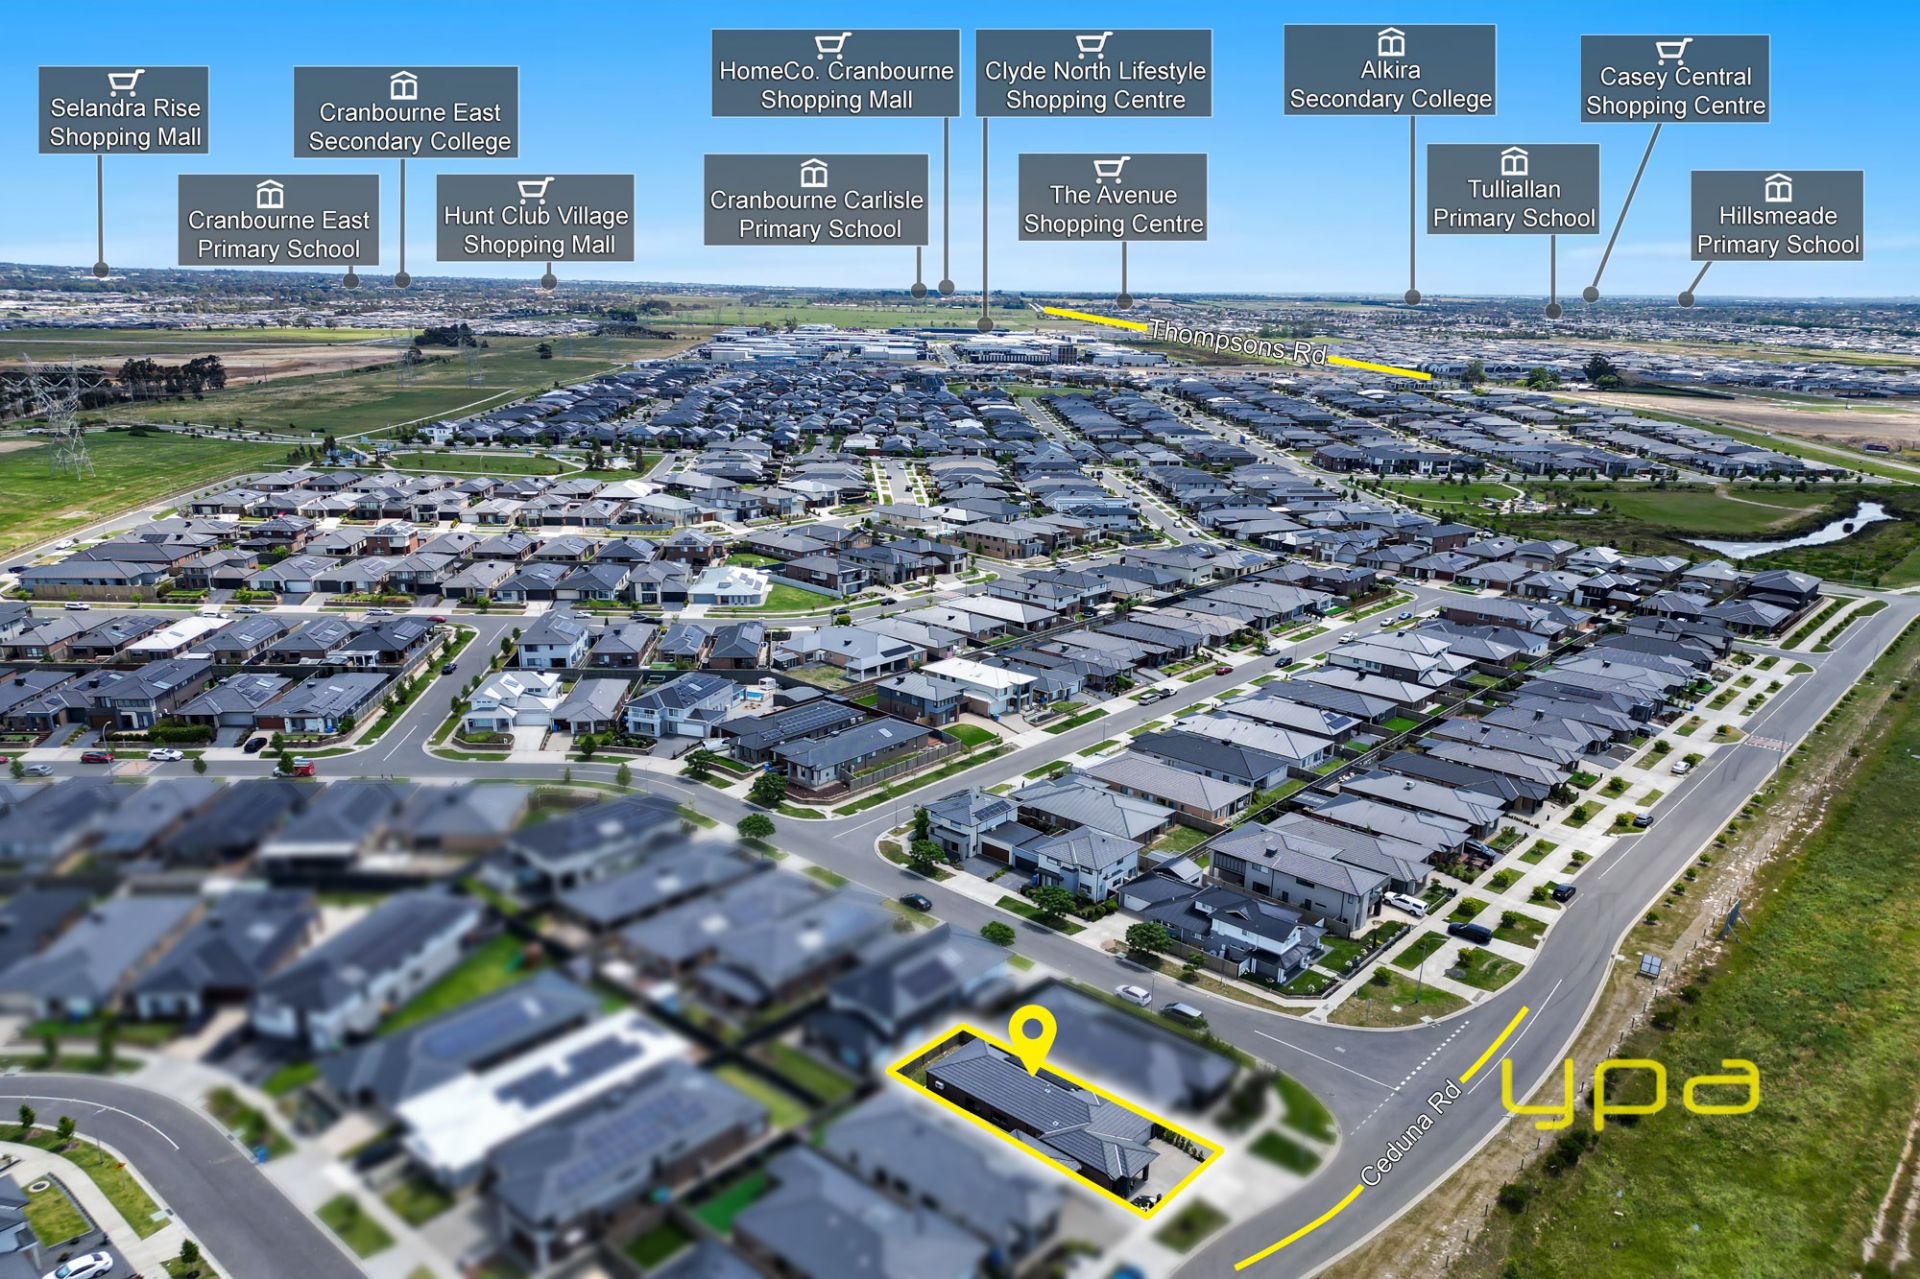Click the Hillsmeade Primary School building icon

tap(1778, 188)
